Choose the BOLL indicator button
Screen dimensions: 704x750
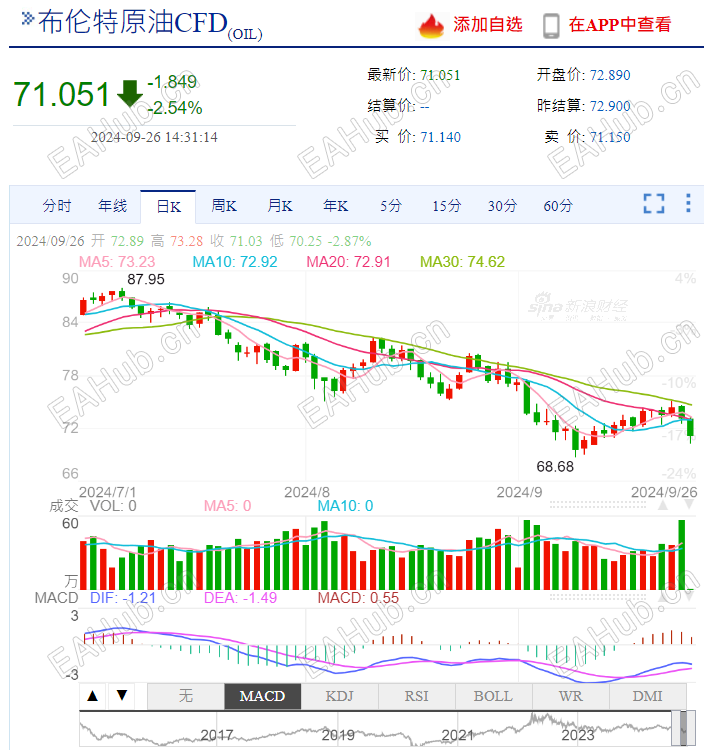tap(494, 696)
